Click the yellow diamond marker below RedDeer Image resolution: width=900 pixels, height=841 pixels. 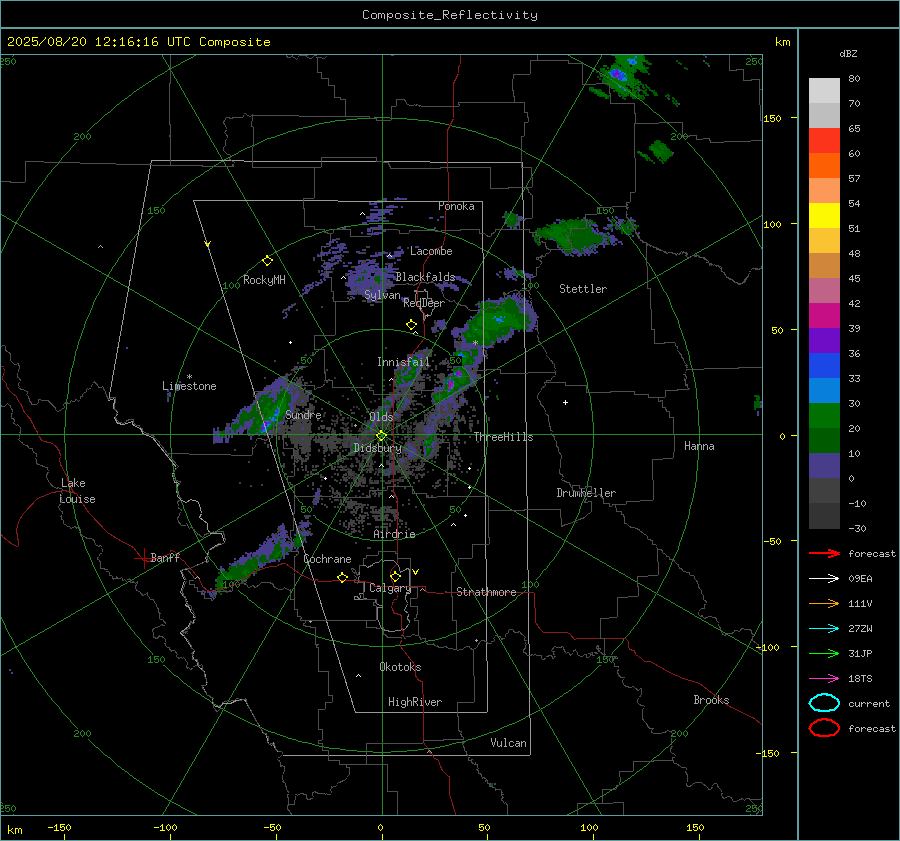411,325
